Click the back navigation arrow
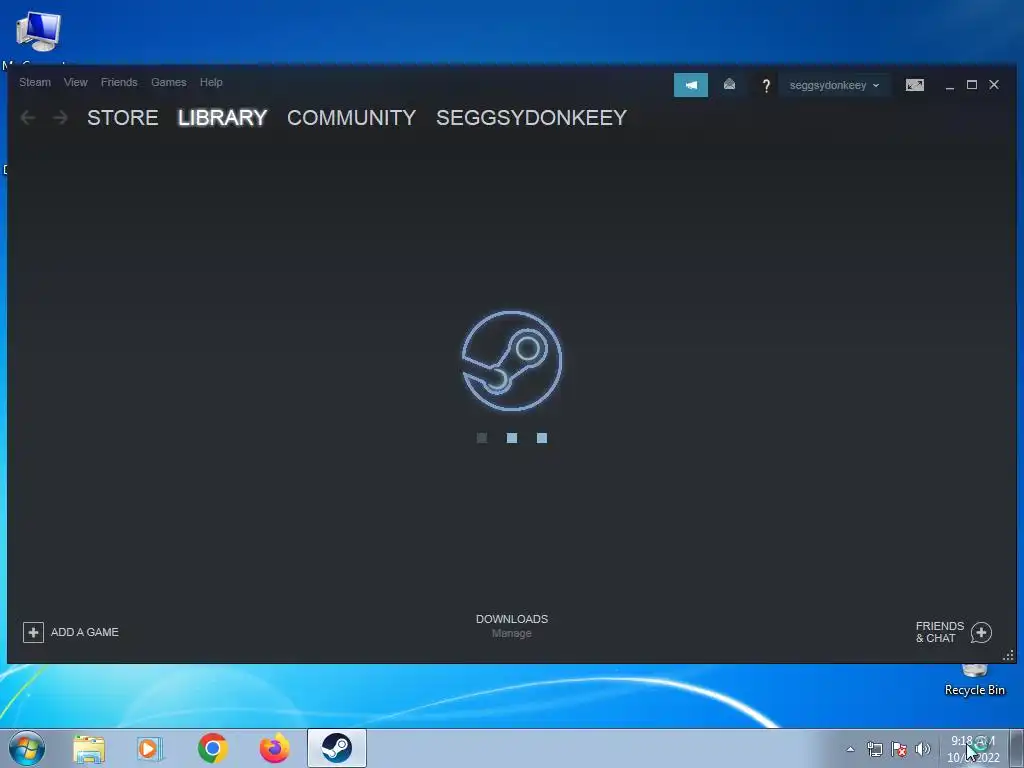Viewport: 1024px width, 768px height. pos(28,118)
